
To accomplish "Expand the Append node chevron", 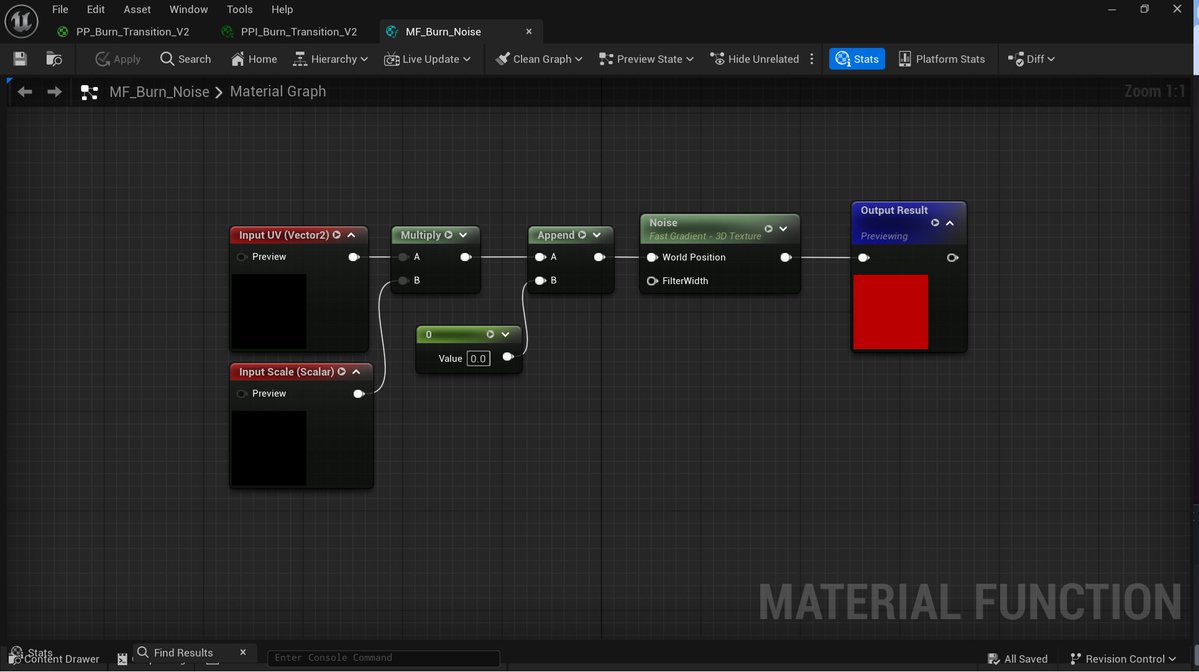I will coord(597,235).
